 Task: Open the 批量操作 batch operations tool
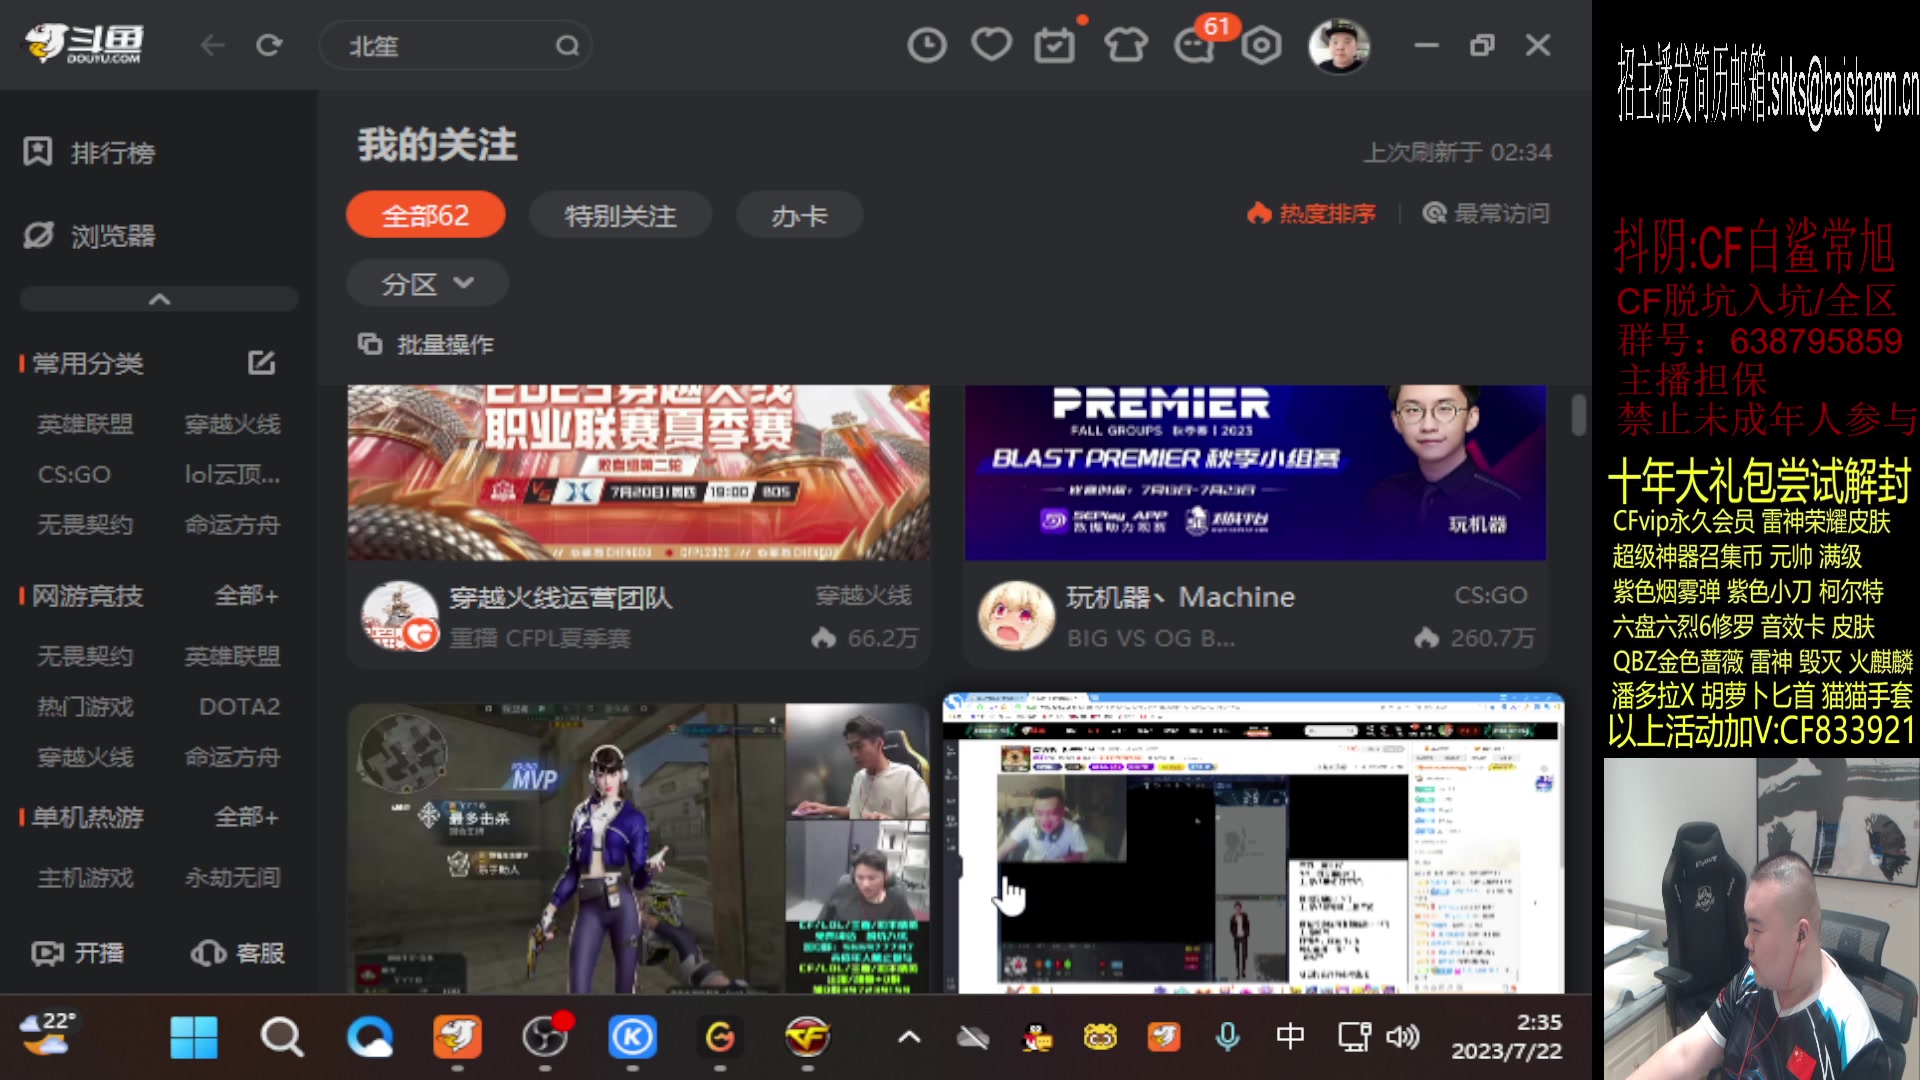(x=426, y=343)
